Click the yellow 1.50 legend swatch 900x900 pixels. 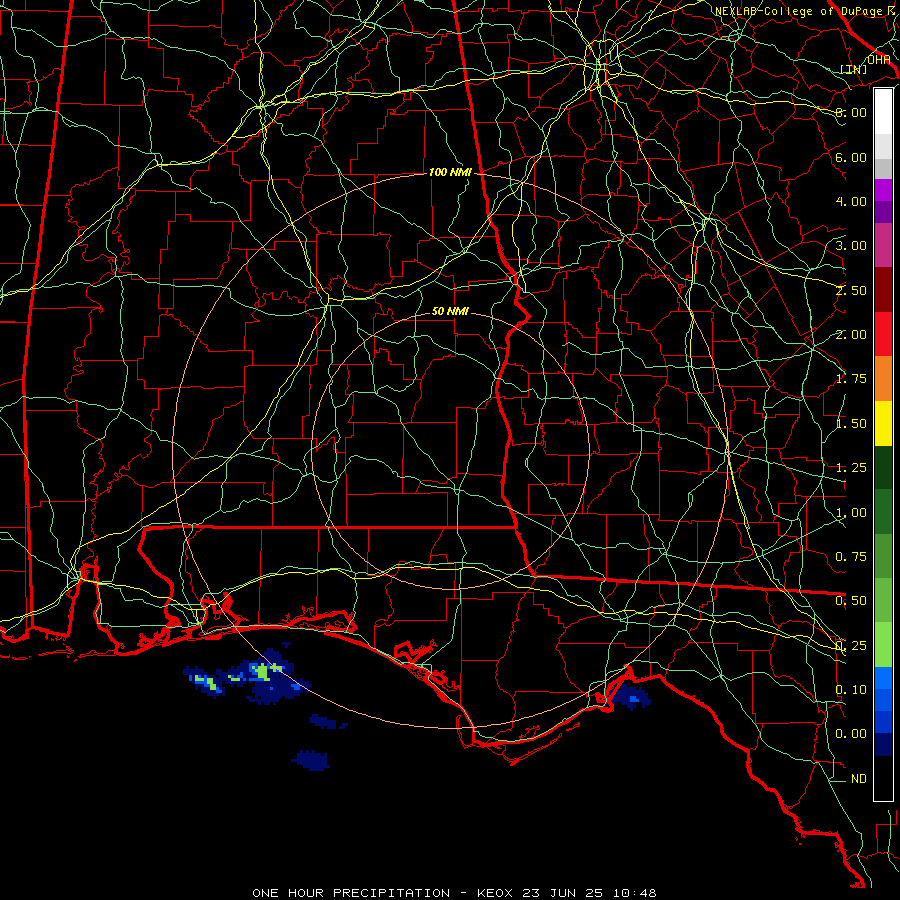point(883,424)
